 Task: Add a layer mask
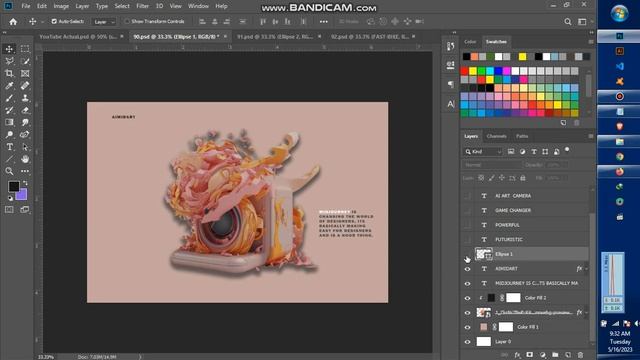coord(530,355)
